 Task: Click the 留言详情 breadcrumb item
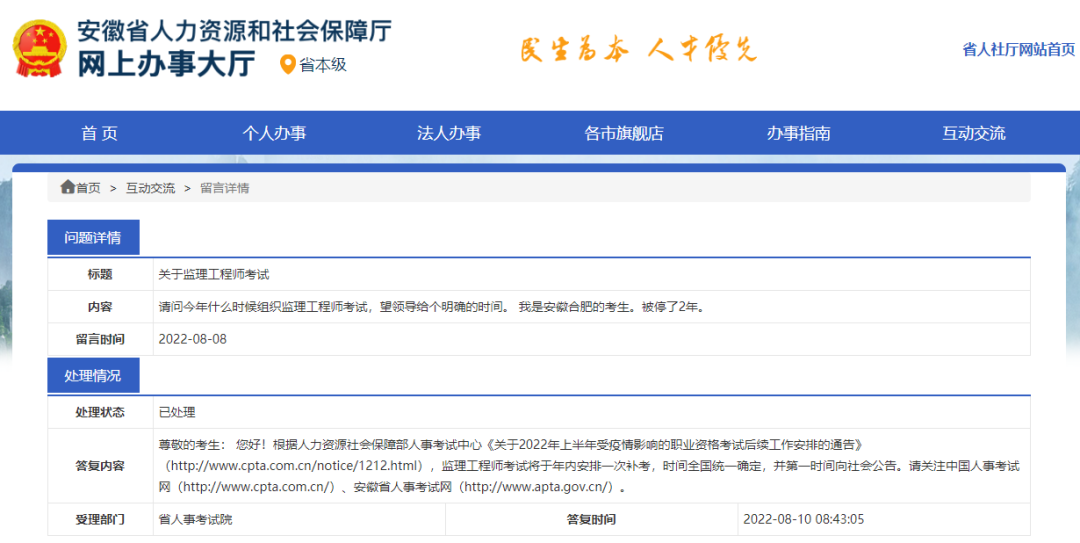point(225,188)
